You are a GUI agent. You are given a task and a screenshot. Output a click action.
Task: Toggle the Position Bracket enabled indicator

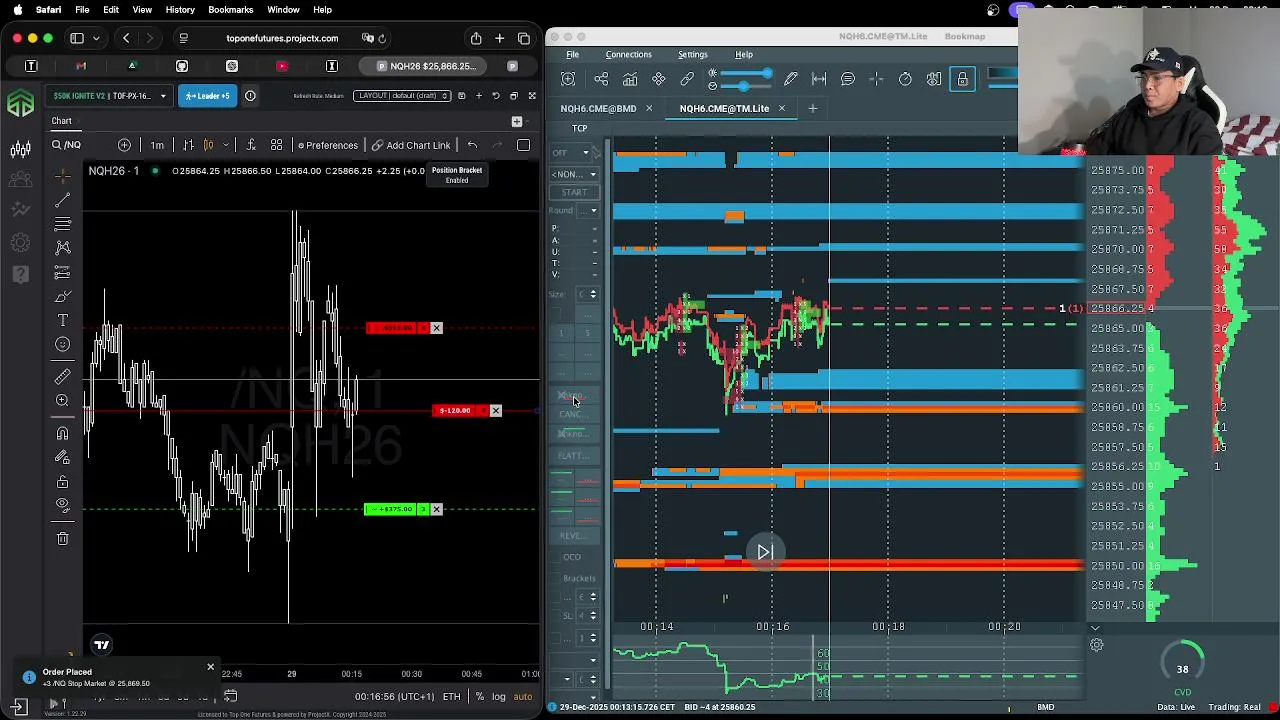[457, 175]
